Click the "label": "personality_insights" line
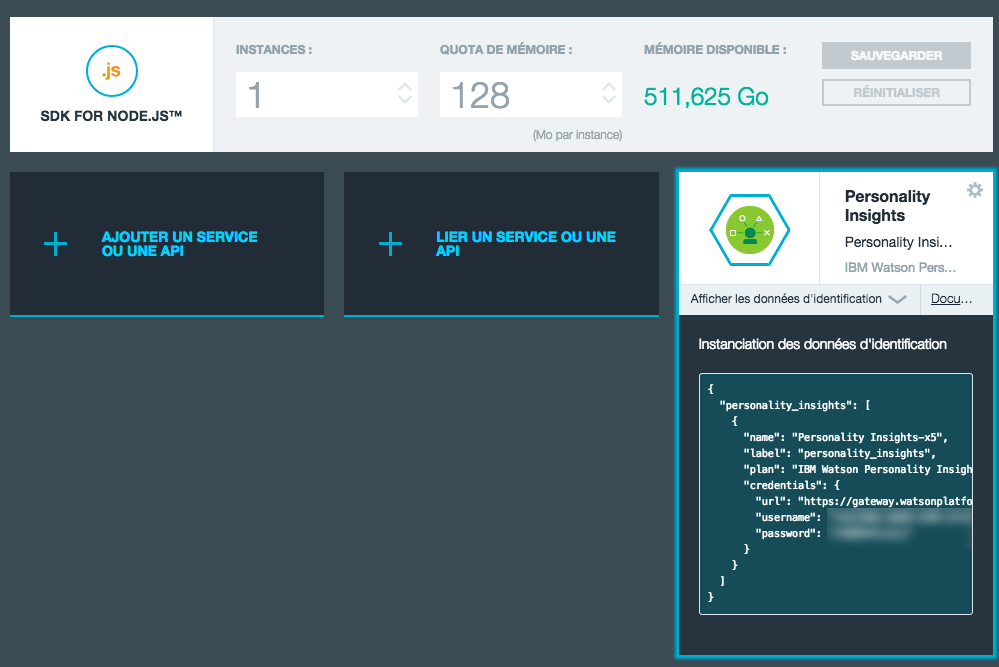Screen dimensions: 999x667 [839, 453]
